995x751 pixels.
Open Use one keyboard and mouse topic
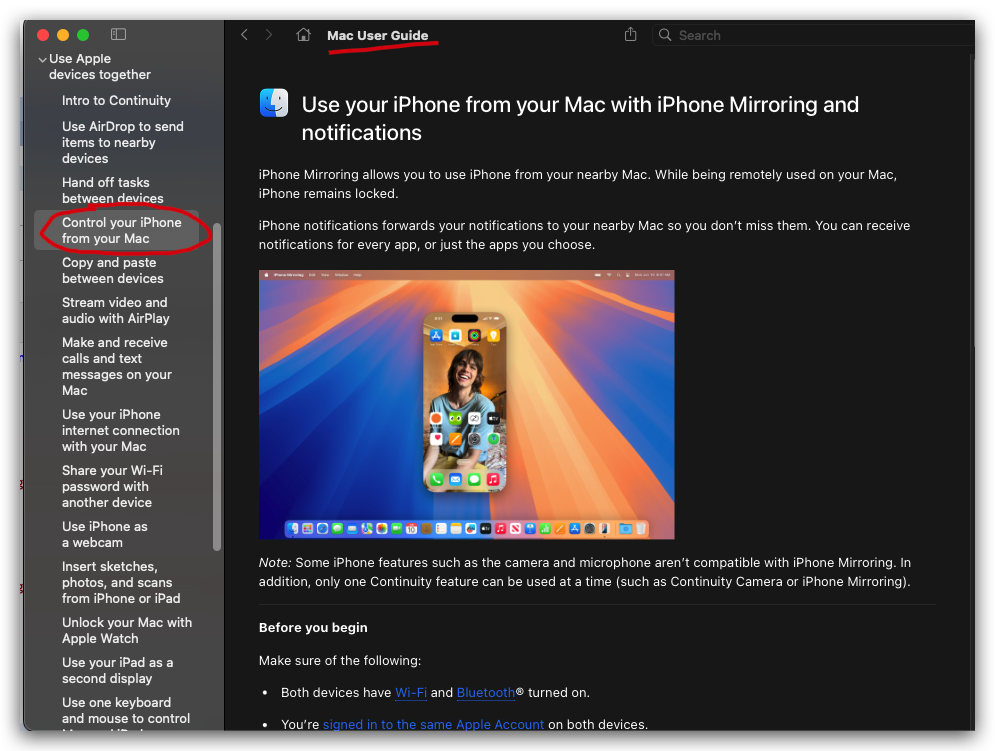[126, 710]
